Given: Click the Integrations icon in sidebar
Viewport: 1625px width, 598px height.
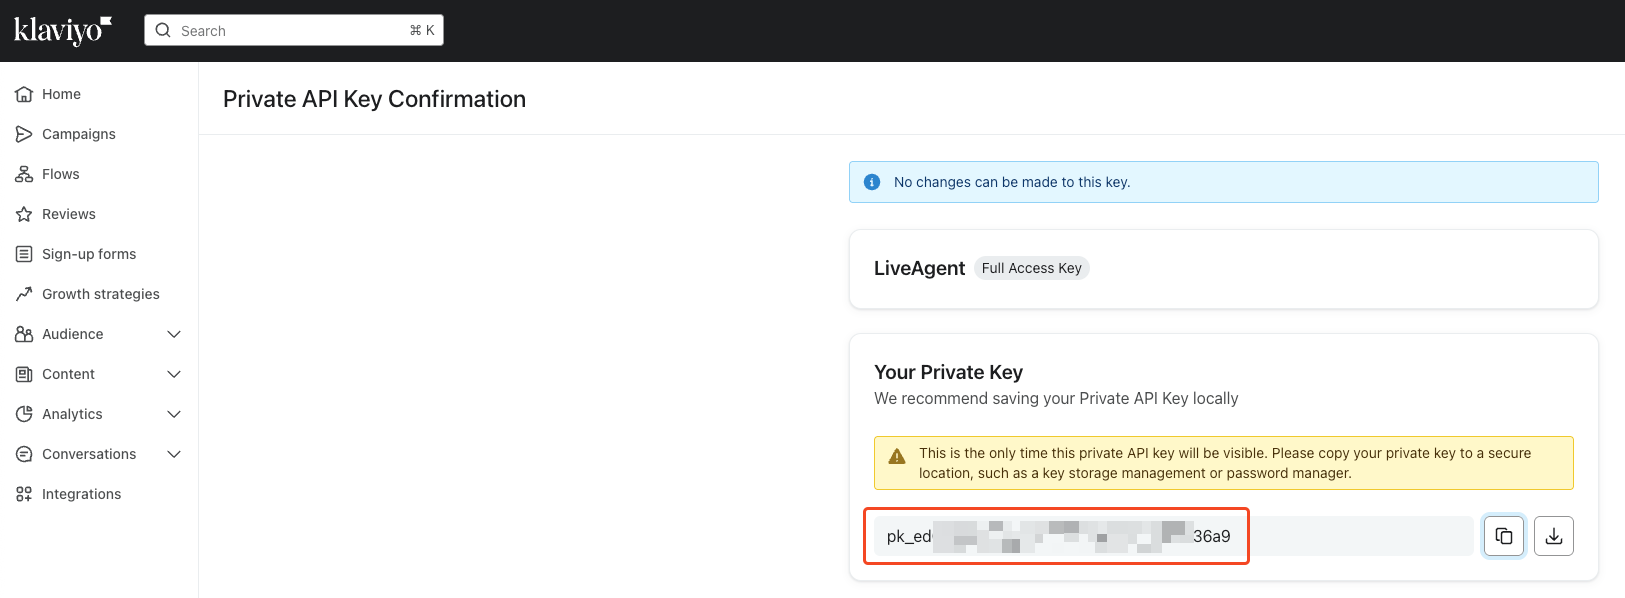Looking at the screenshot, I should (x=24, y=494).
